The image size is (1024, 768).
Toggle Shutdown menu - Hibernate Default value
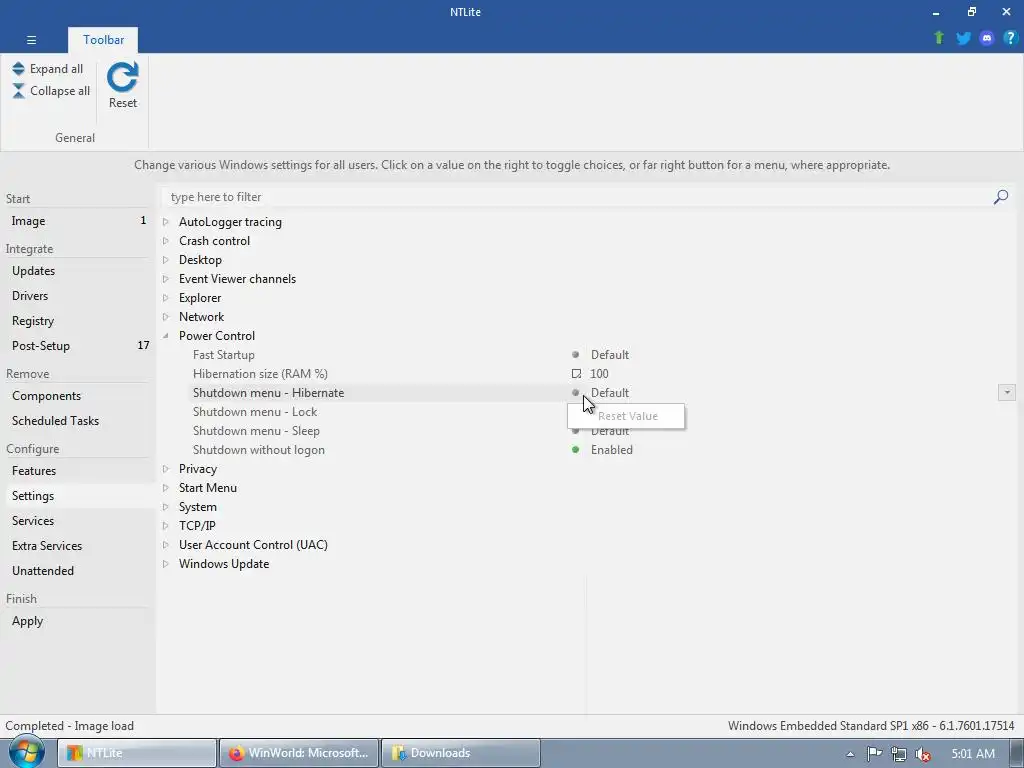tap(609, 392)
